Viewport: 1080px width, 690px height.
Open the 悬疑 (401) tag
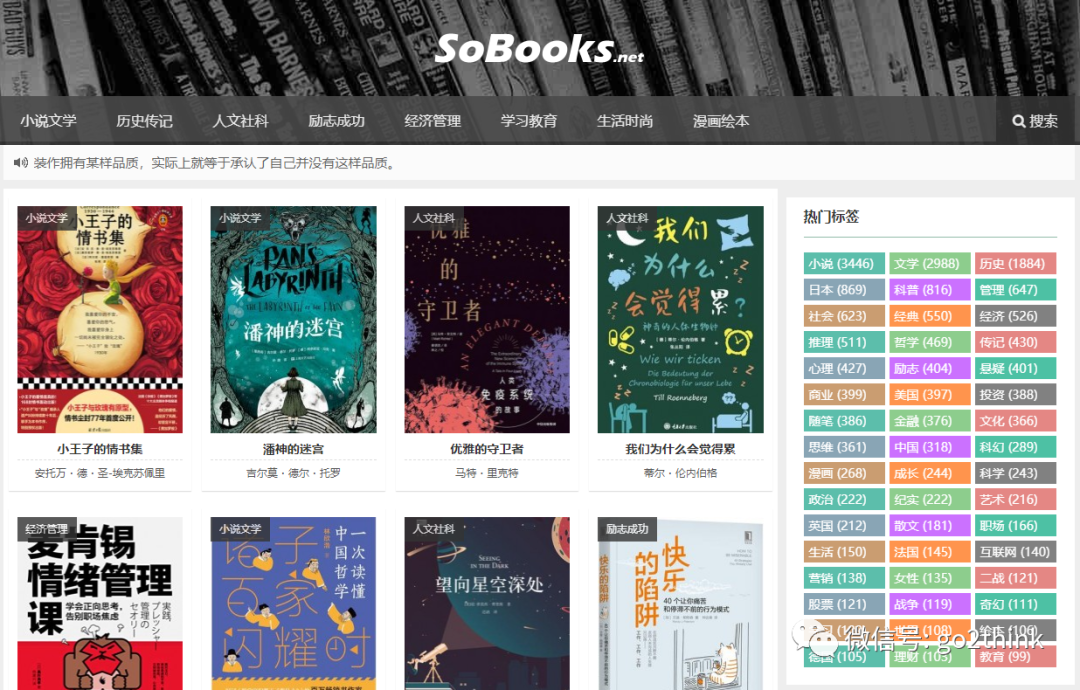tap(1015, 368)
